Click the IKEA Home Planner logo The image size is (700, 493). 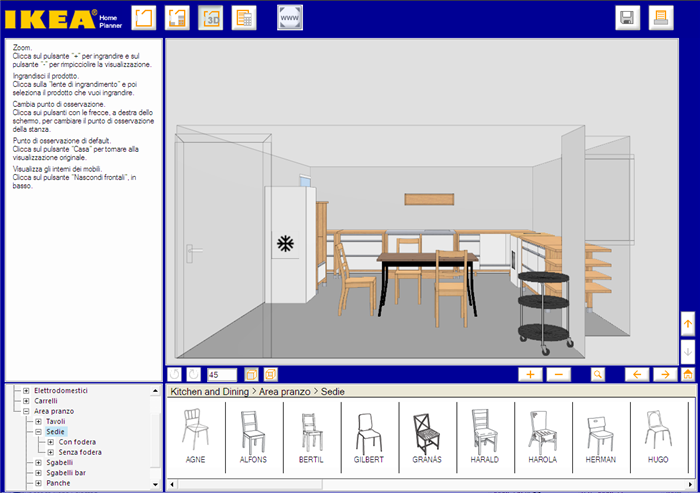pos(63,20)
